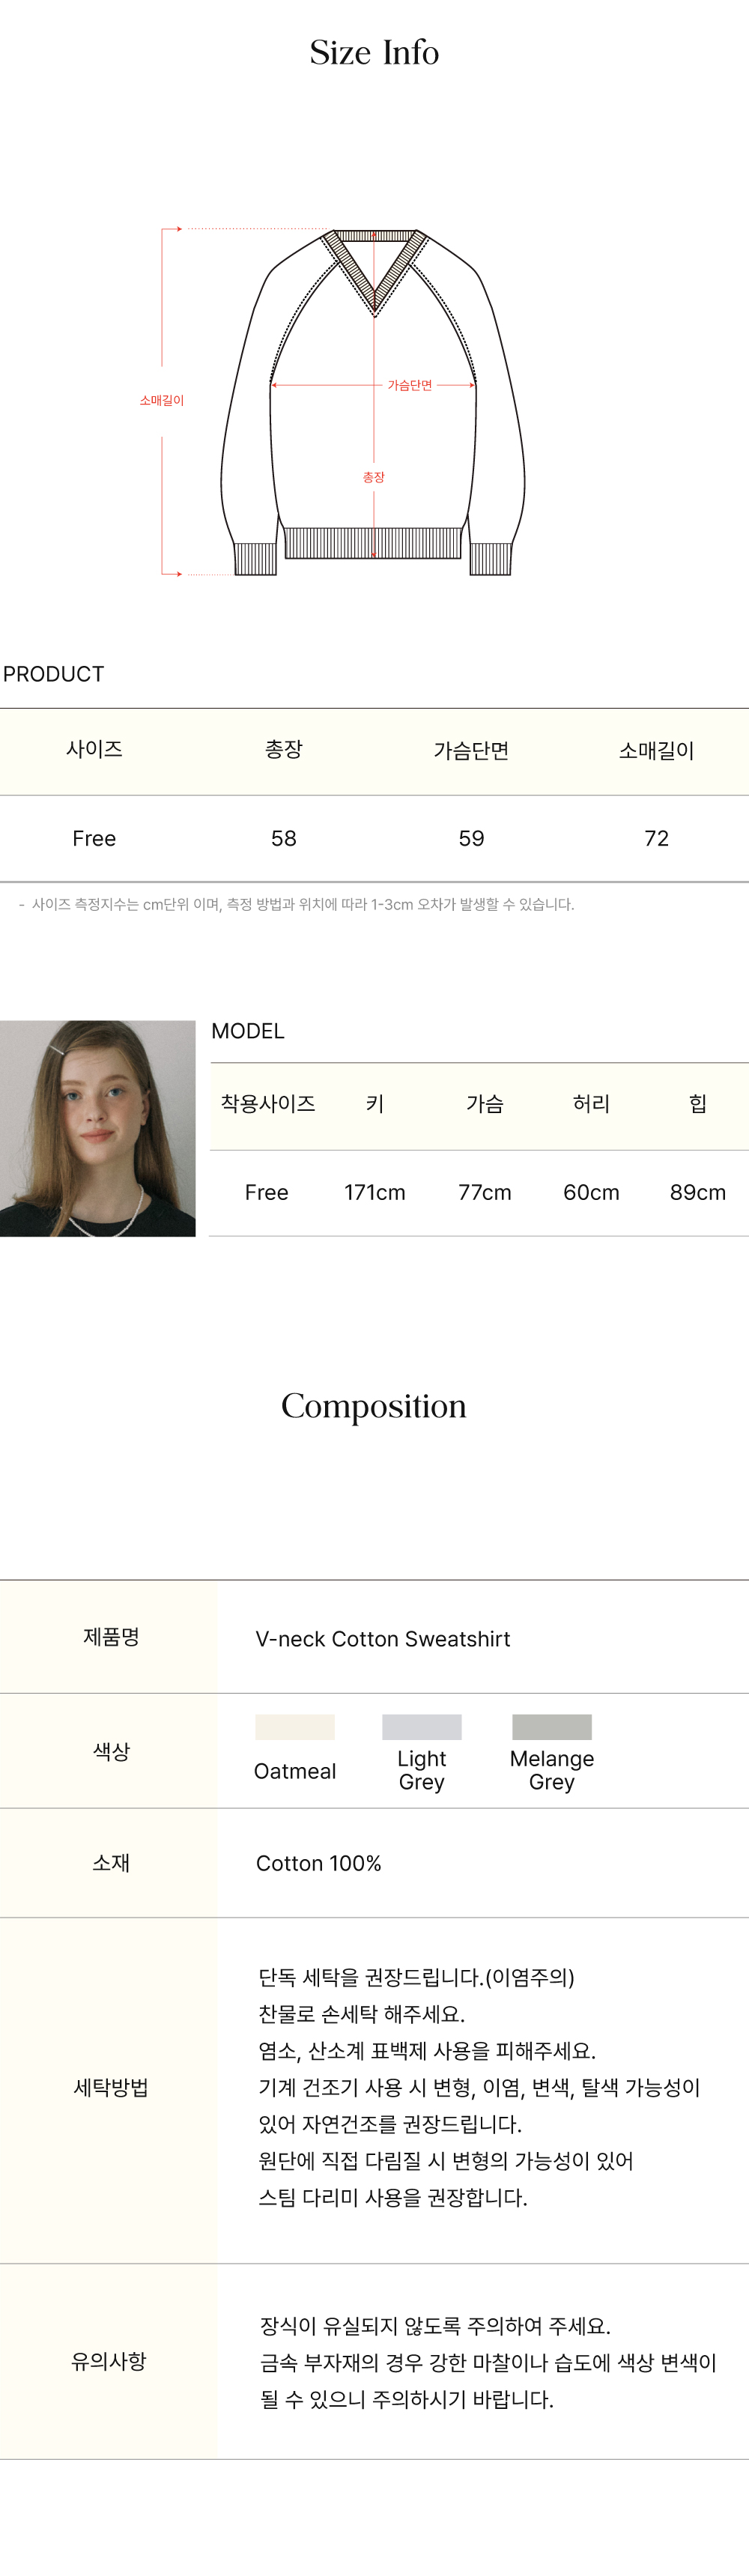Select the Cotton 100% material text

(319, 1863)
